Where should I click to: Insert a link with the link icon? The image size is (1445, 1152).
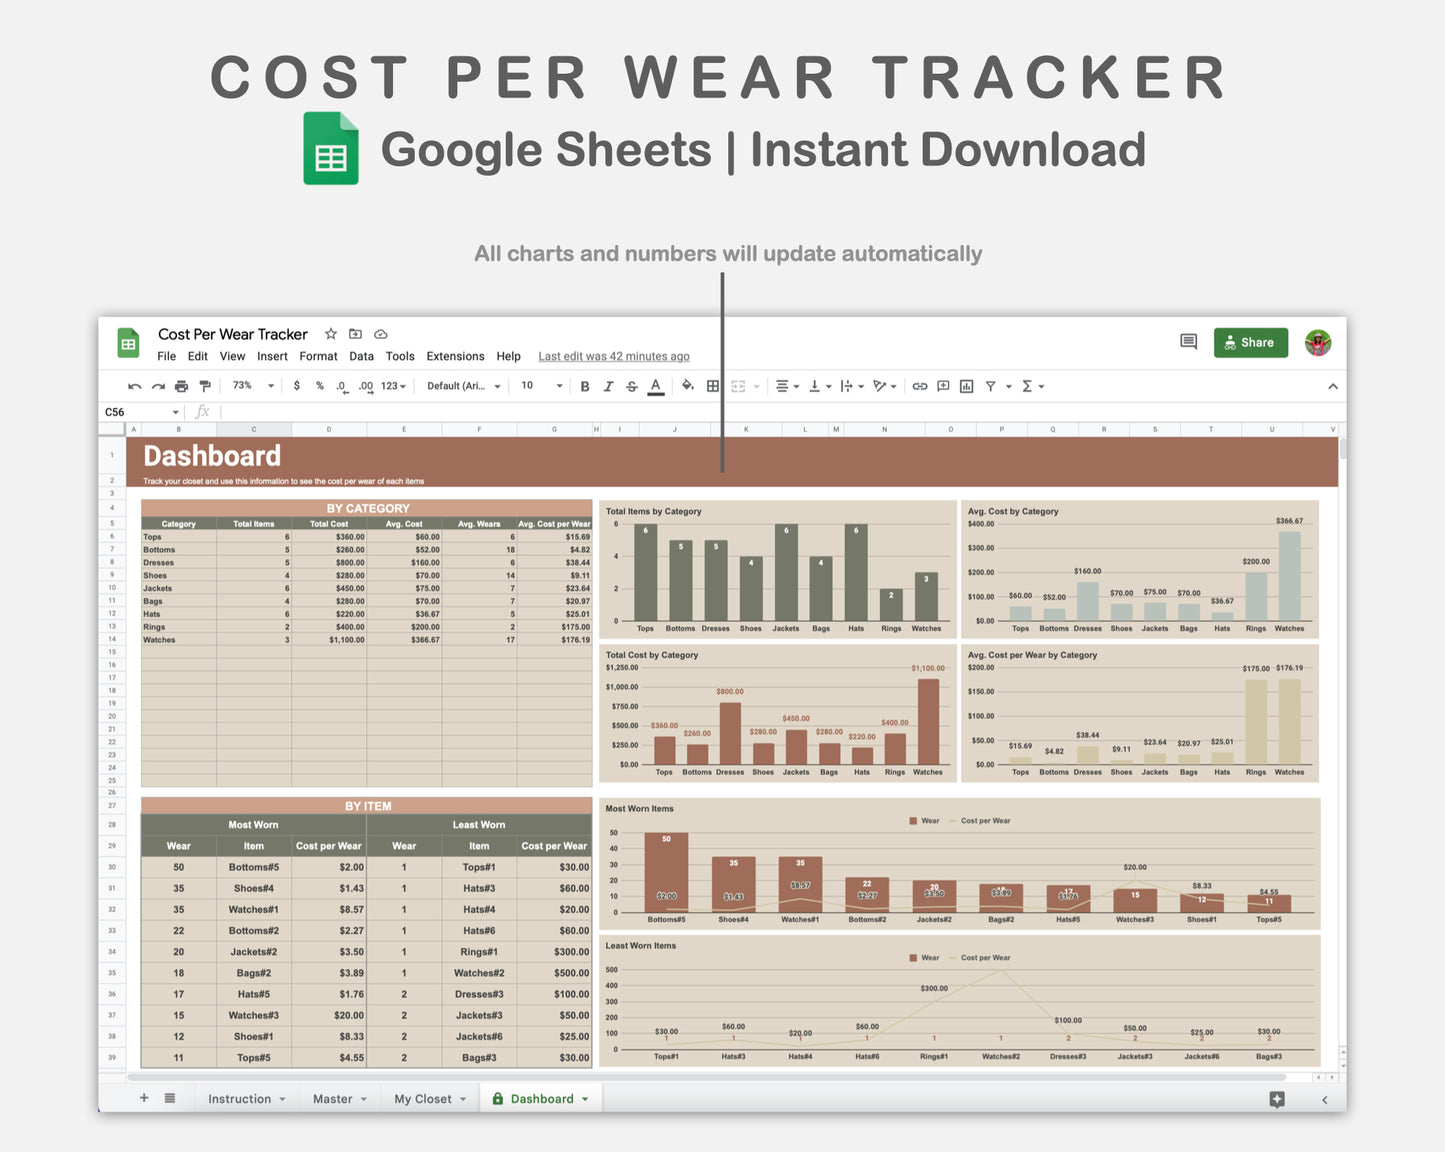point(920,385)
